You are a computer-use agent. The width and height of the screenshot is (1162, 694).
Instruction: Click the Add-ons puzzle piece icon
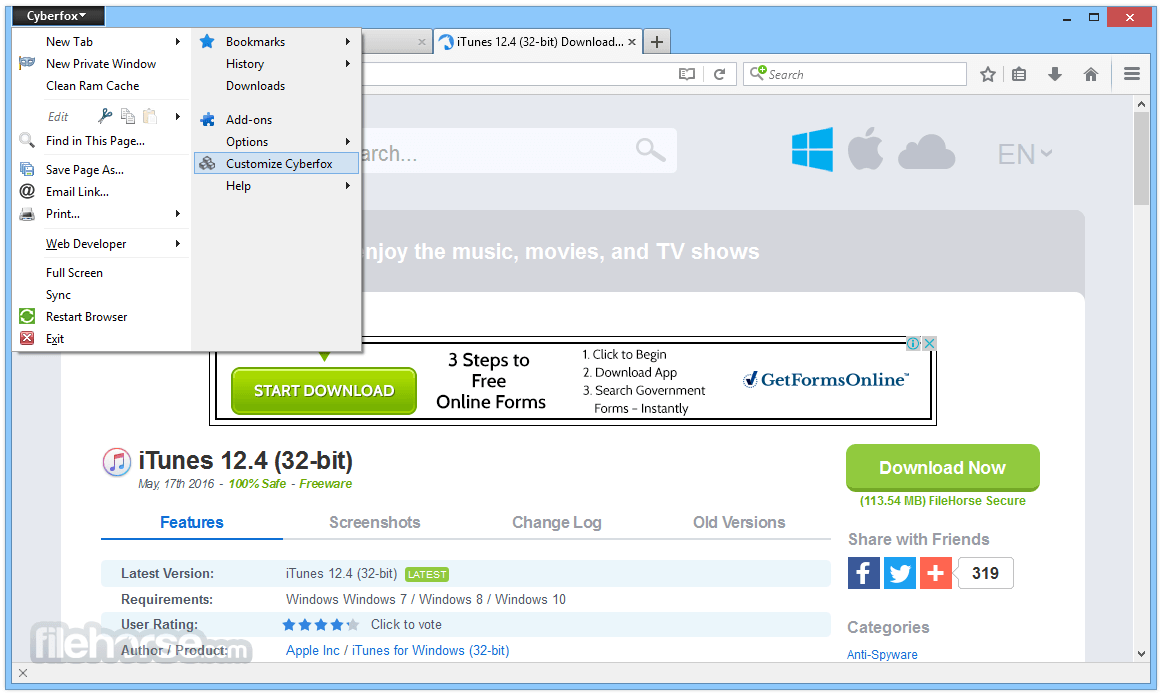[x=208, y=119]
